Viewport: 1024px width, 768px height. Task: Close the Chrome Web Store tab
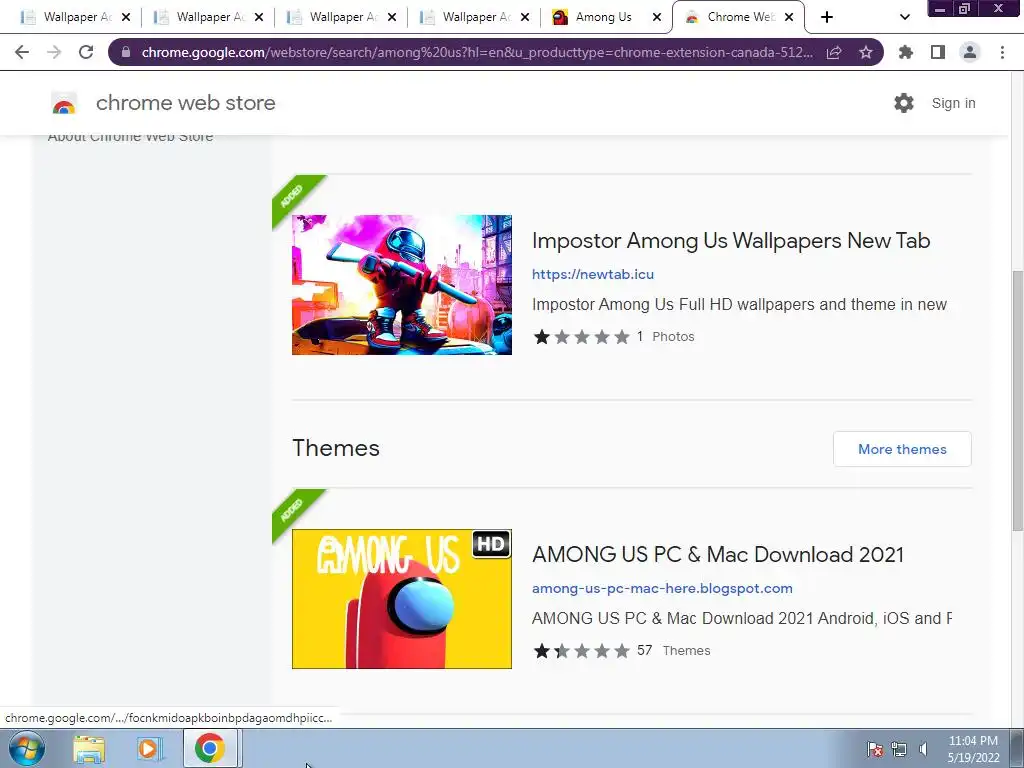click(x=789, y=18)
